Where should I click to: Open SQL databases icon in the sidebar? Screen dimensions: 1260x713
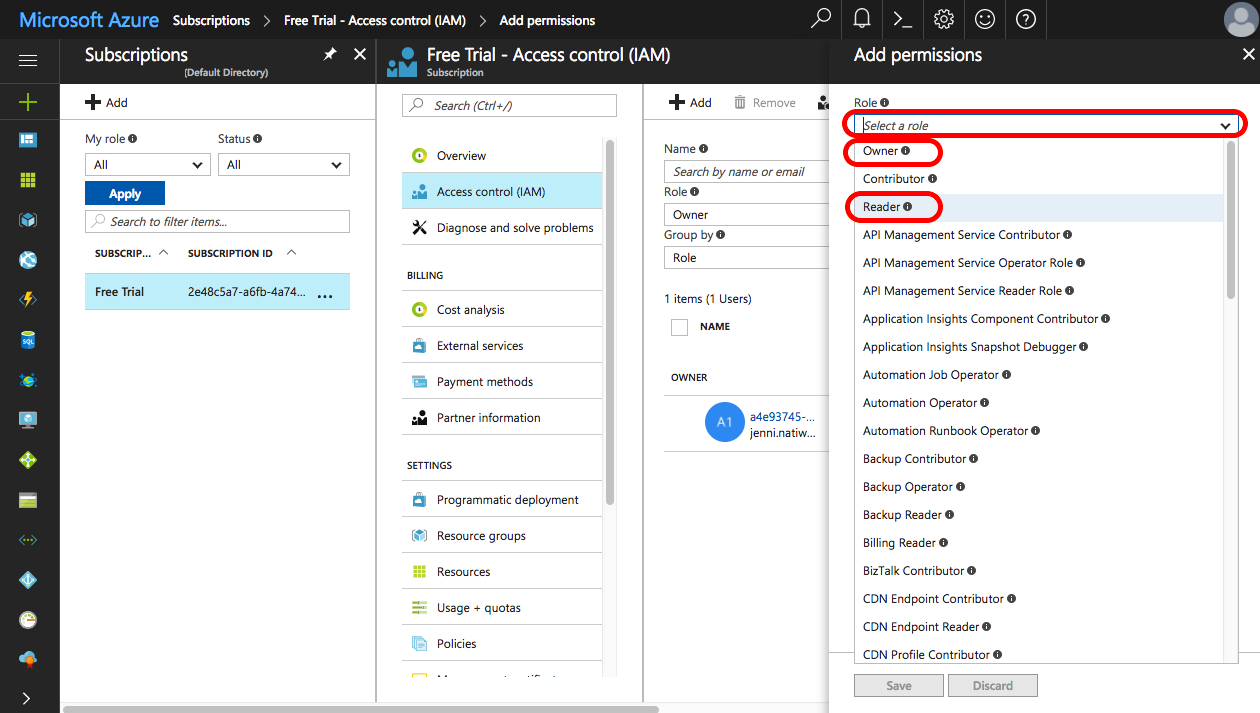(x=28, y=340)
